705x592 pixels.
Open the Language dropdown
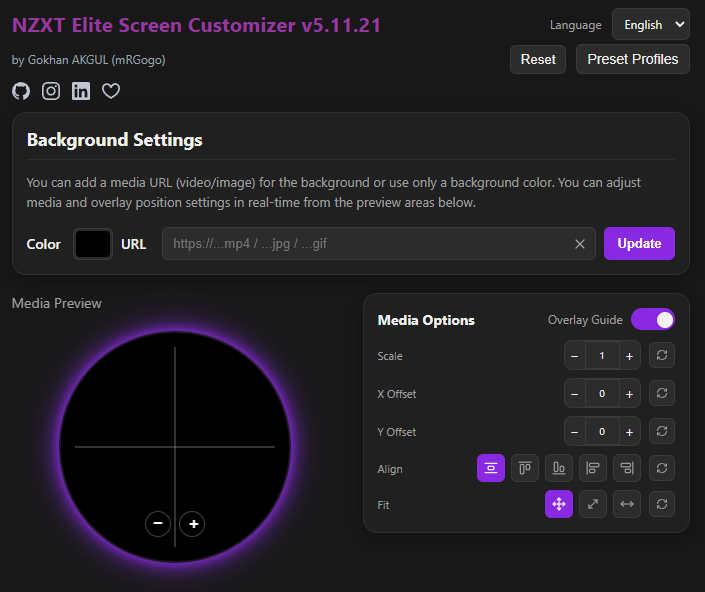(x=651, y=24)
